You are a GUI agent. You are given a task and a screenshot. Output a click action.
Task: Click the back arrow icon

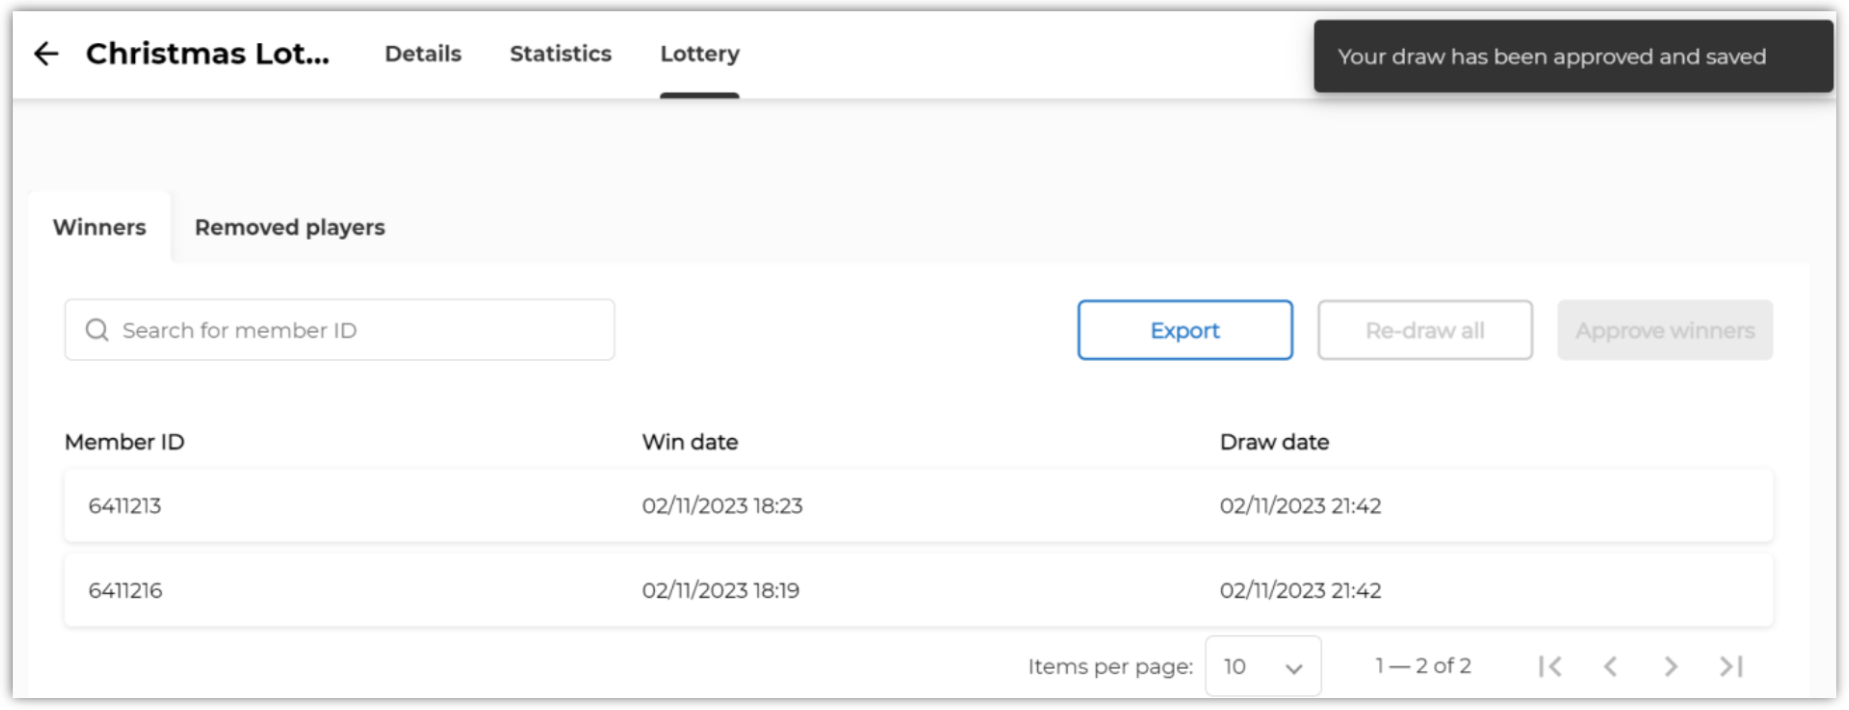(46, 54)
